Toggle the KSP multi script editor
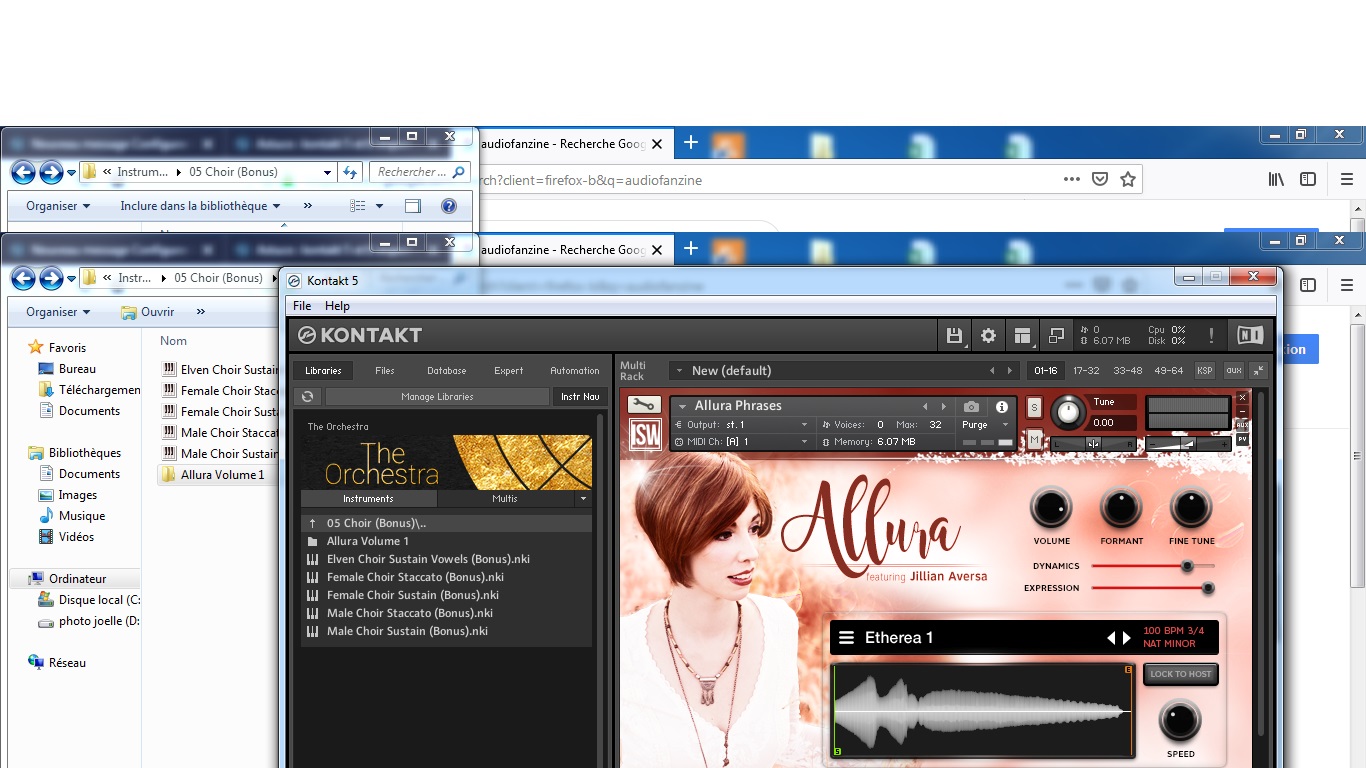1366x768 pixels. pyautogui.click(x=1205, y=370)
